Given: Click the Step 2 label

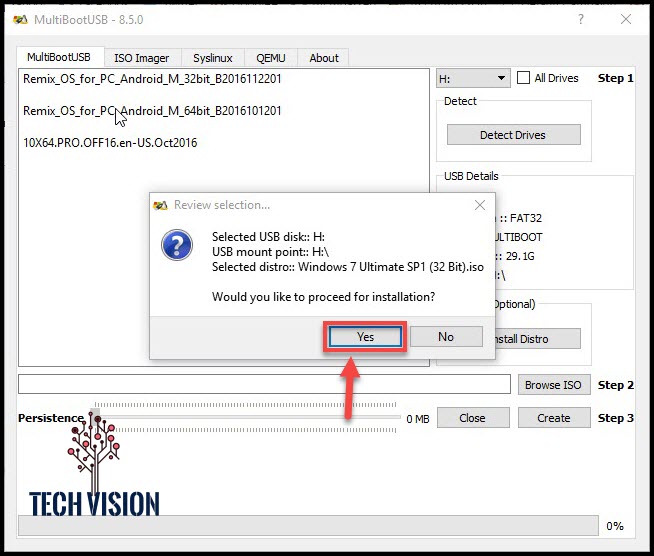Looking at the screenshot, I should point(616,385).
